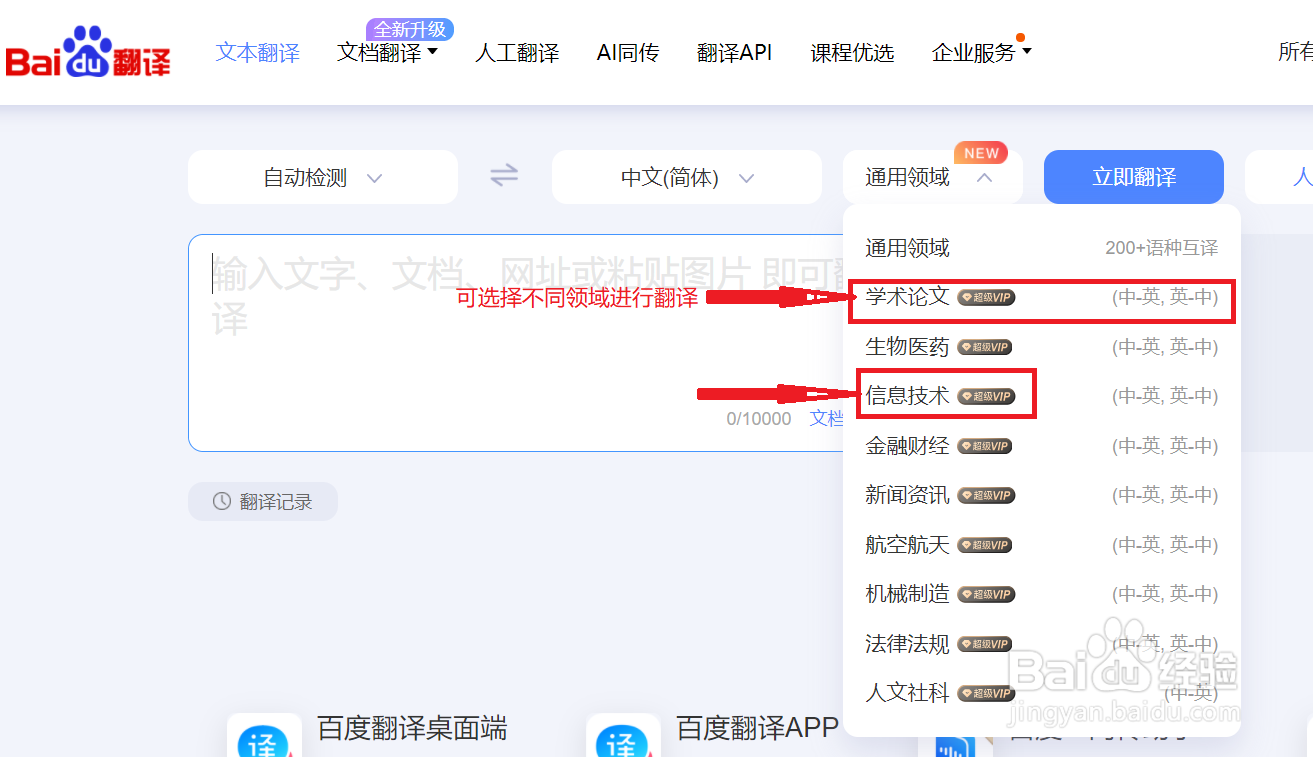The image size is (1313, 757).
Task: Click the 全新升级 badge above 文档翻译
Action: pos(410,30)
